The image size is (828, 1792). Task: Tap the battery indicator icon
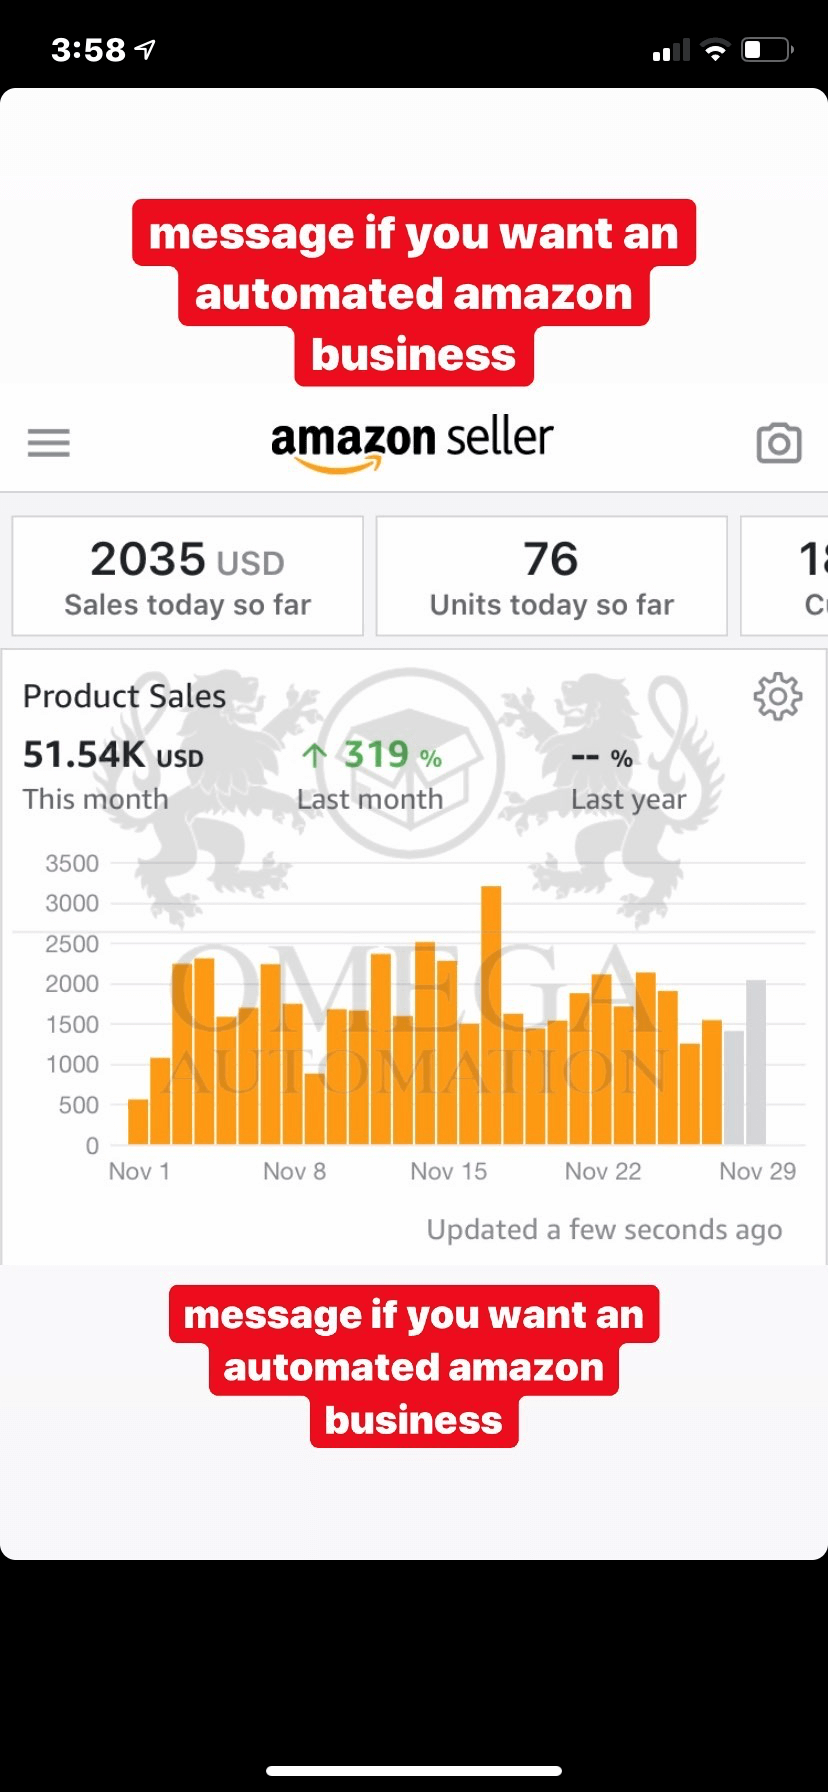(x=767, y=50)
